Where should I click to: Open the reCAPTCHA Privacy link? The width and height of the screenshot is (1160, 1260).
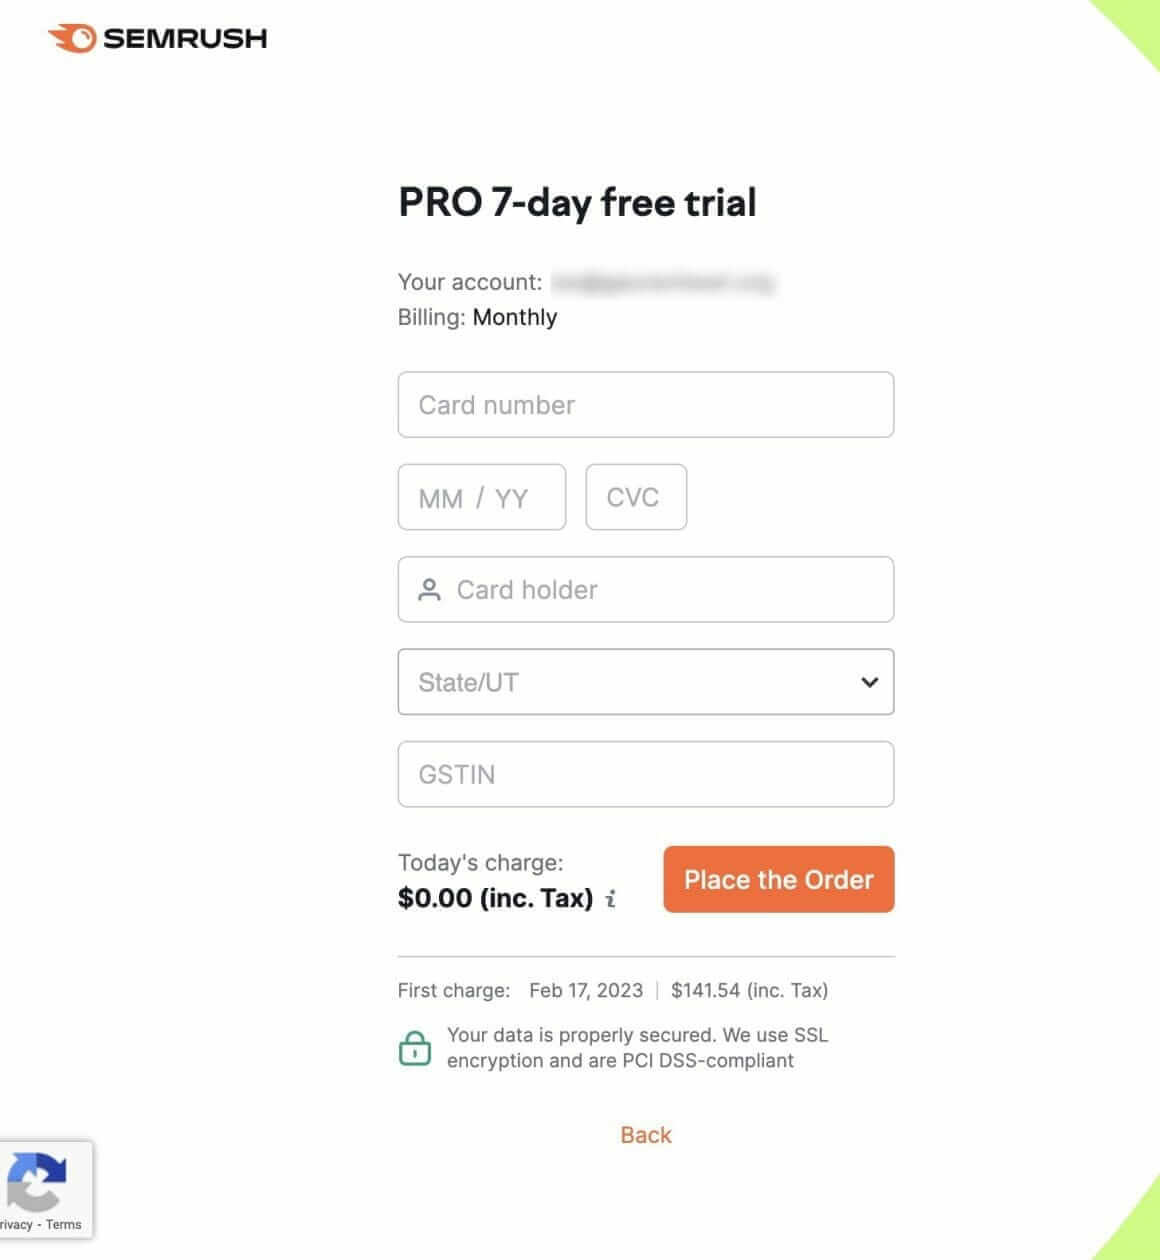click(x=15, y=1225)
